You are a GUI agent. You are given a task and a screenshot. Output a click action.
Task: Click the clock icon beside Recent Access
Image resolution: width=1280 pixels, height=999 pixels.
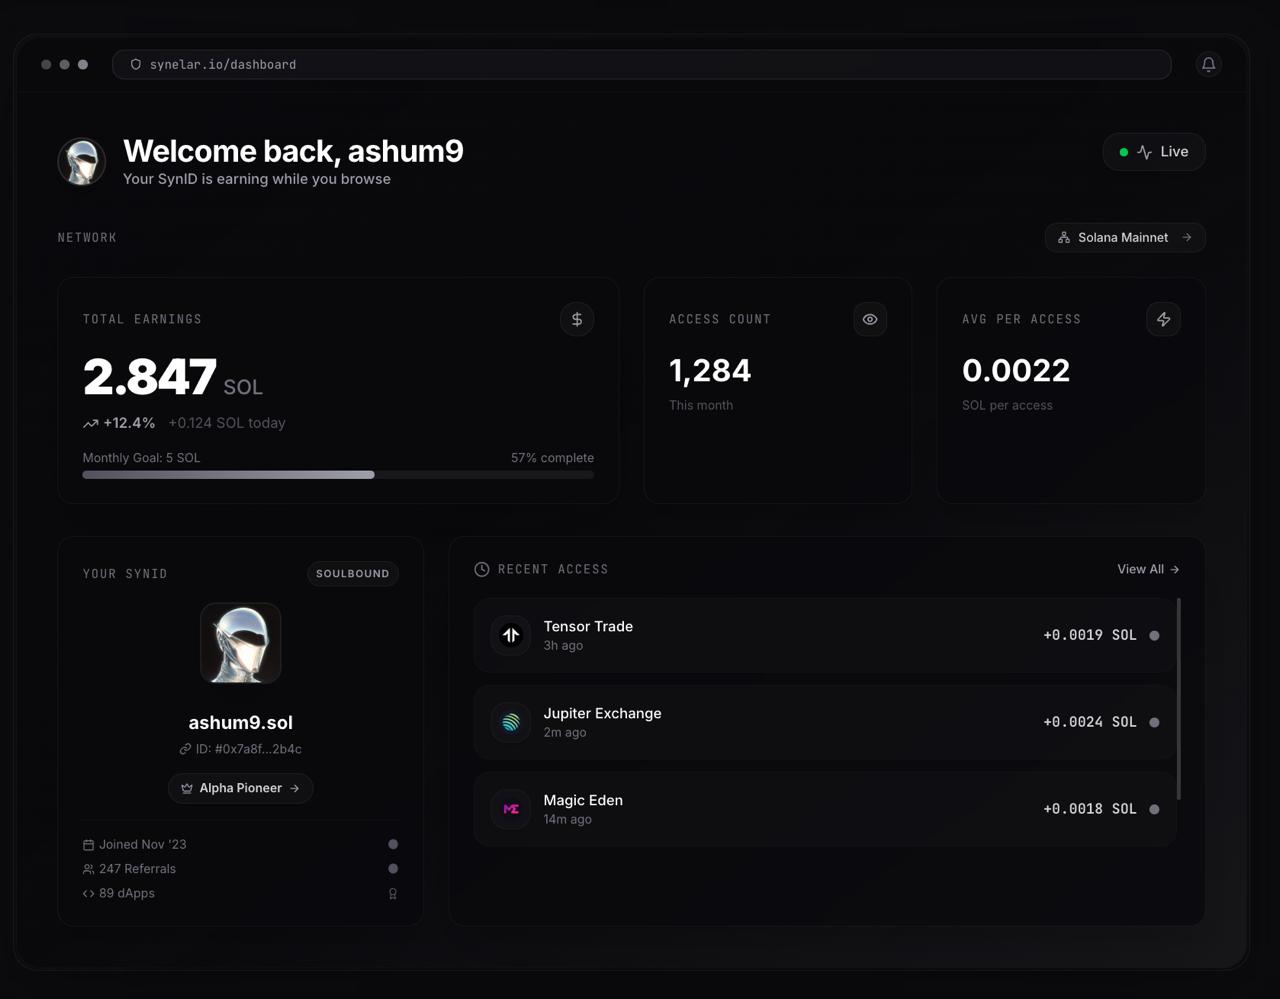click(x=482, y=569)
